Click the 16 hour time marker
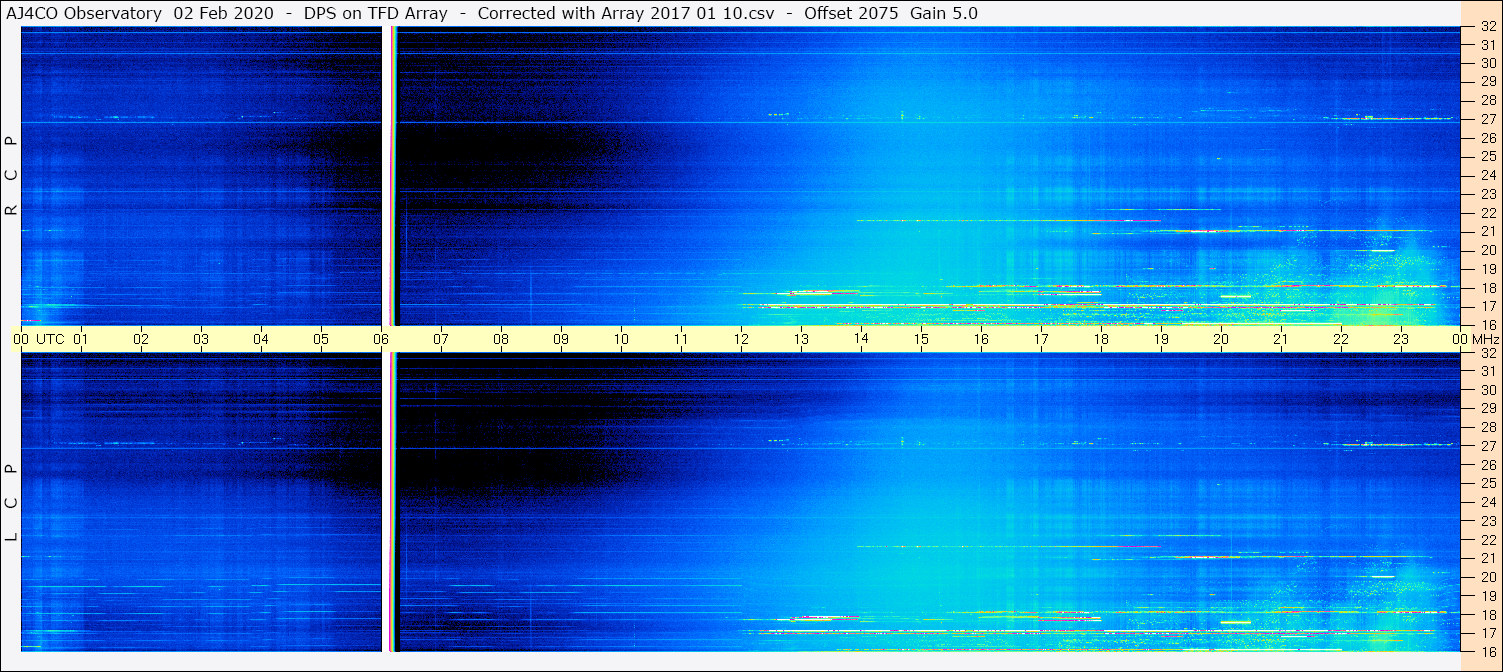 tap(981, 339)
